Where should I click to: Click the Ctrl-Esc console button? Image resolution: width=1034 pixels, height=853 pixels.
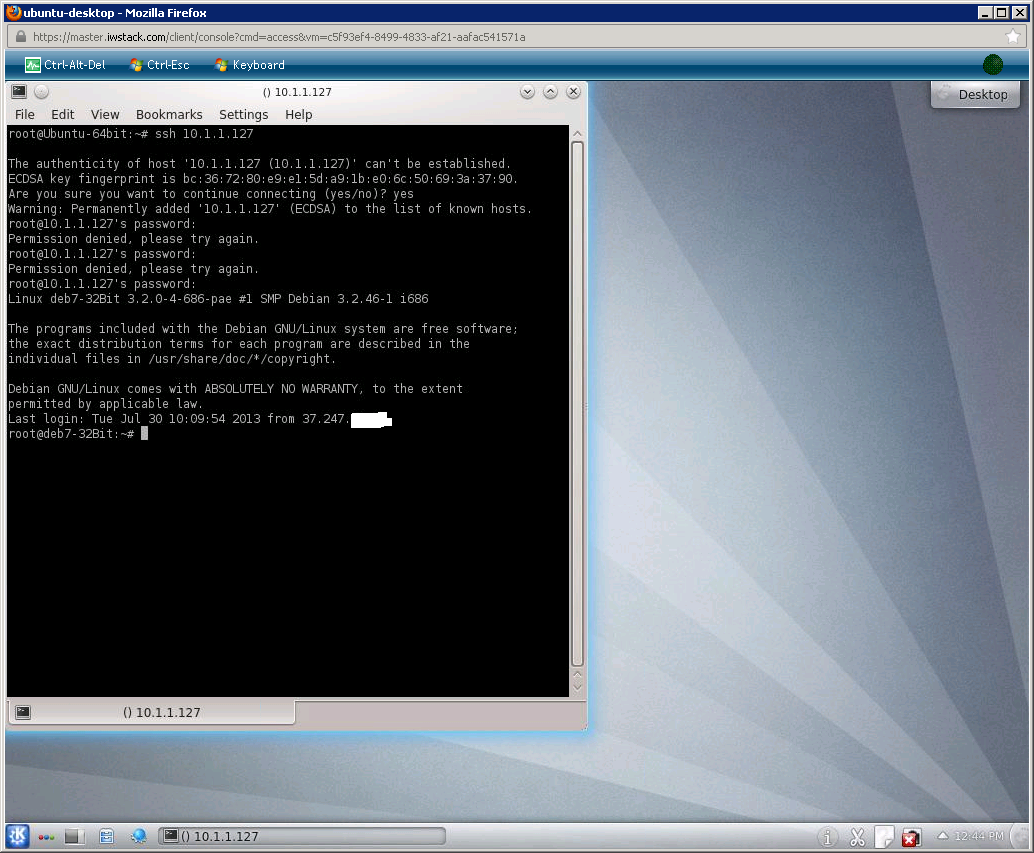[159, 65]
